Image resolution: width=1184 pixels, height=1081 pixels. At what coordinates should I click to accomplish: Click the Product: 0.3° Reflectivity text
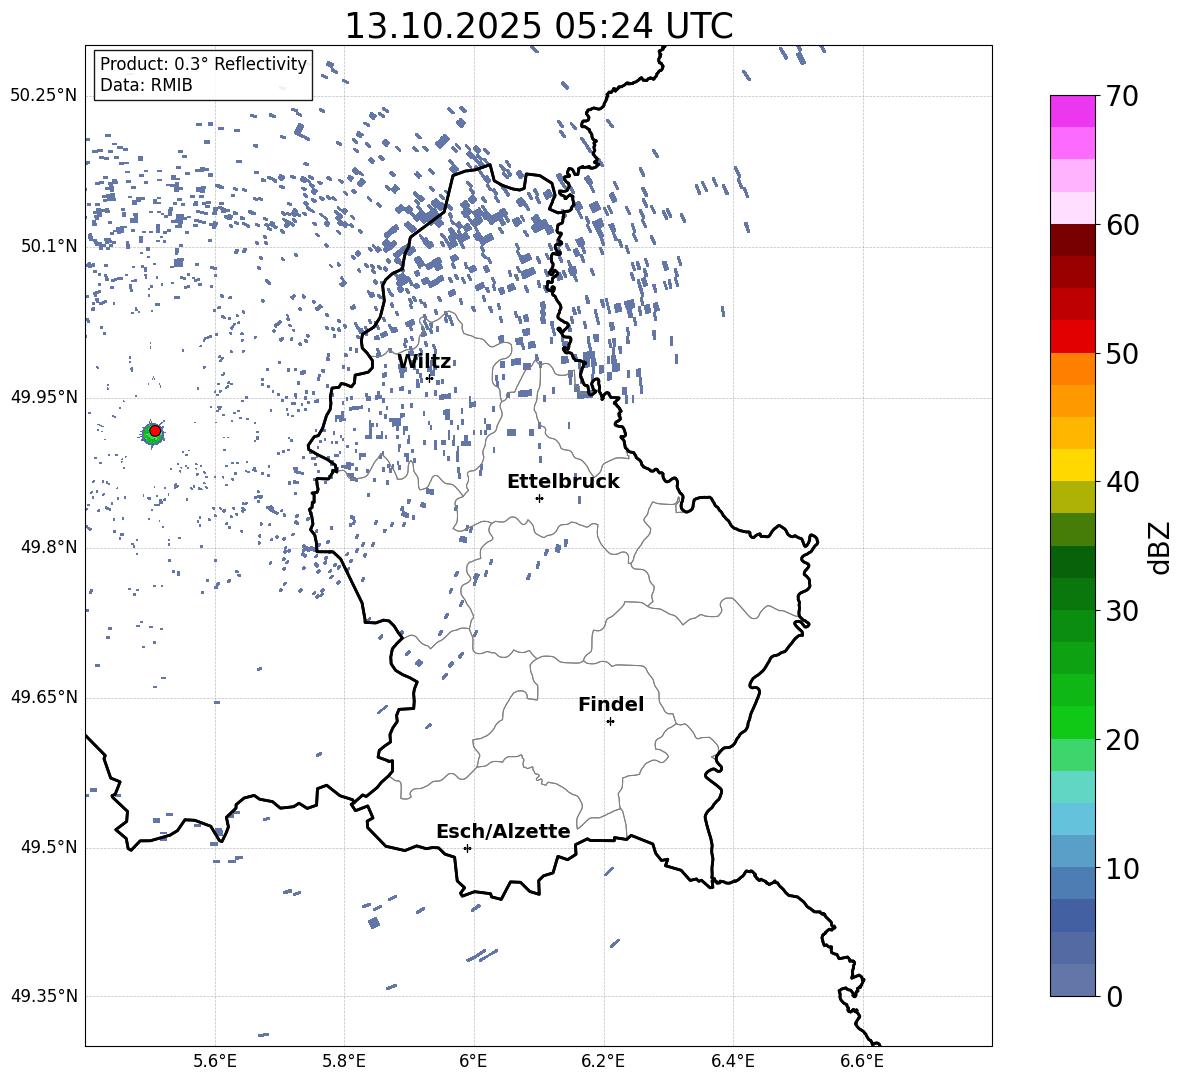click(x=203, y=63)
